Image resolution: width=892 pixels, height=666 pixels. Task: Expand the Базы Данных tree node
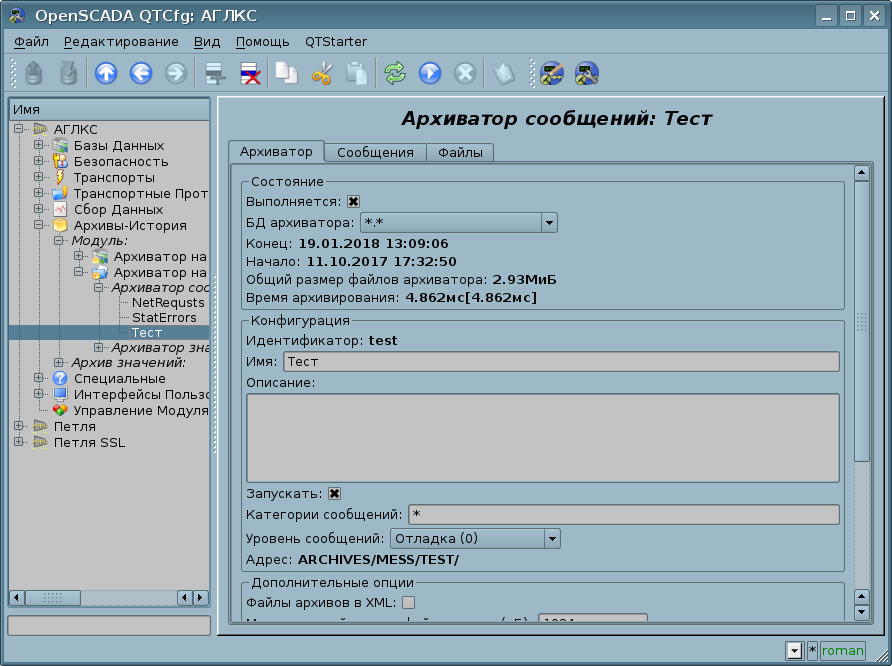[39, 144]
